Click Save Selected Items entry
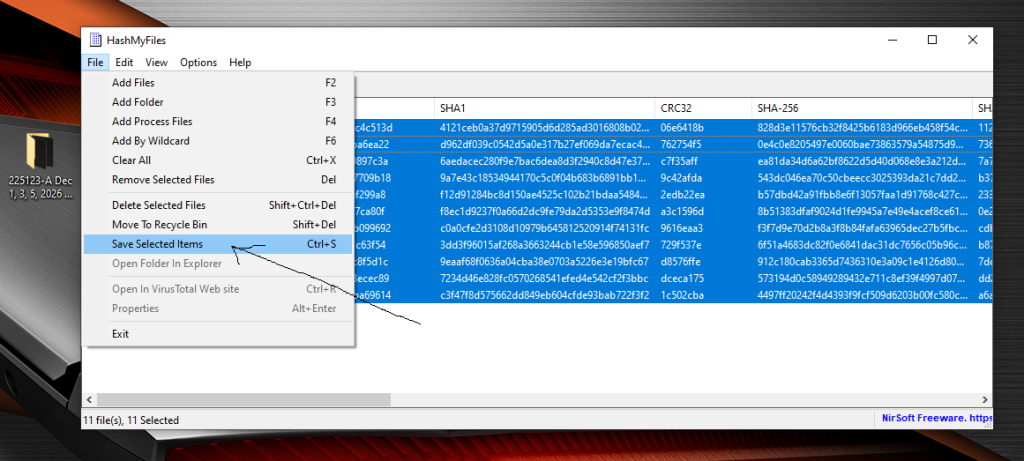This screenshot has width=1024, height=461. pos(218,244)
